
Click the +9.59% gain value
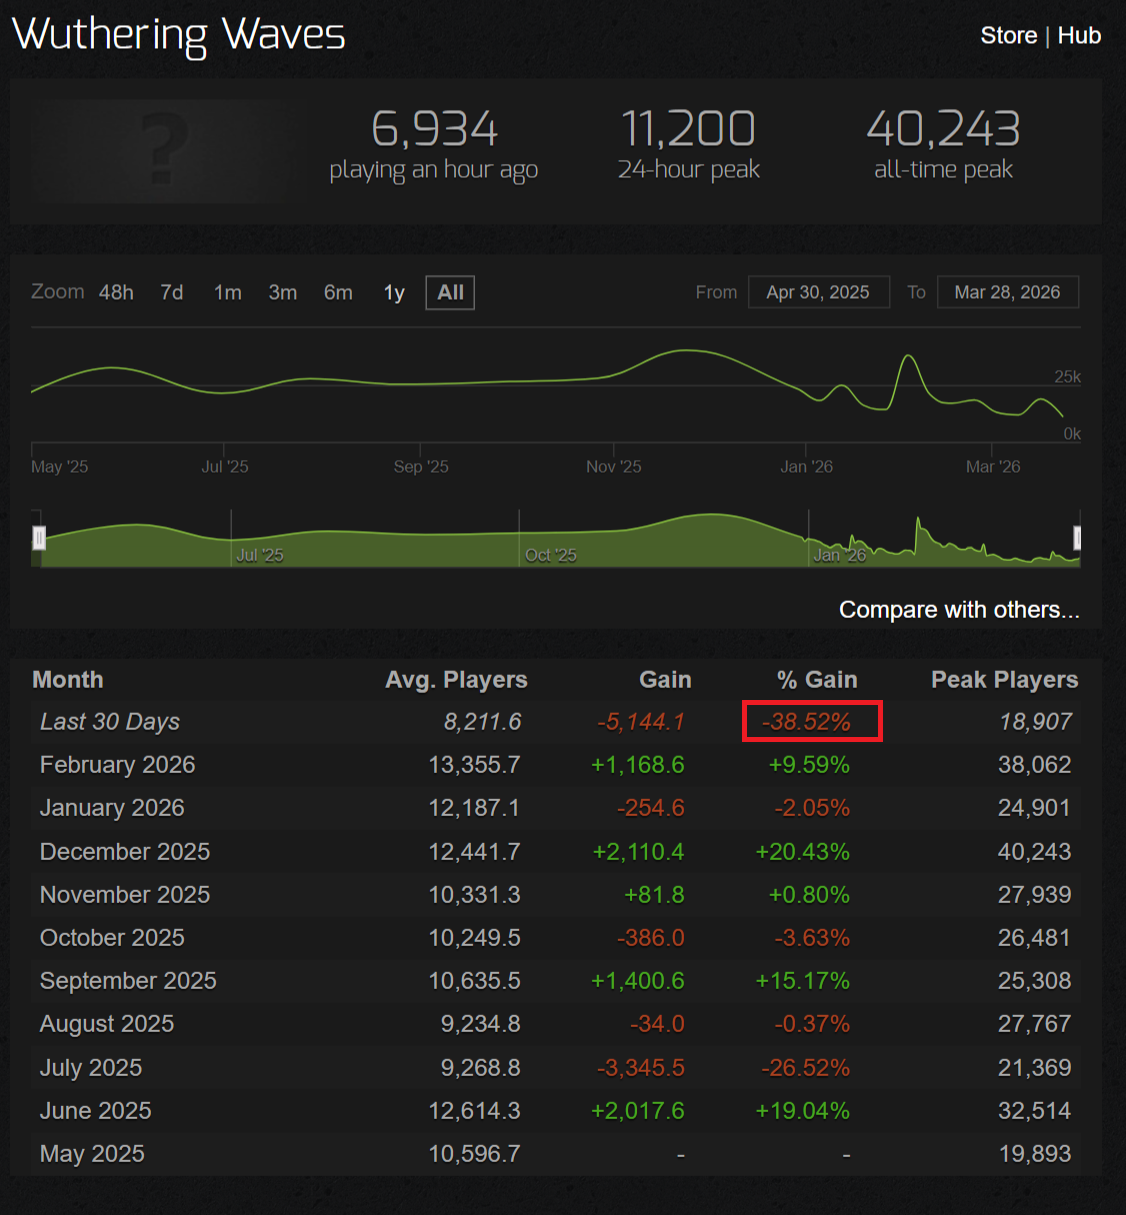point(809,765)
